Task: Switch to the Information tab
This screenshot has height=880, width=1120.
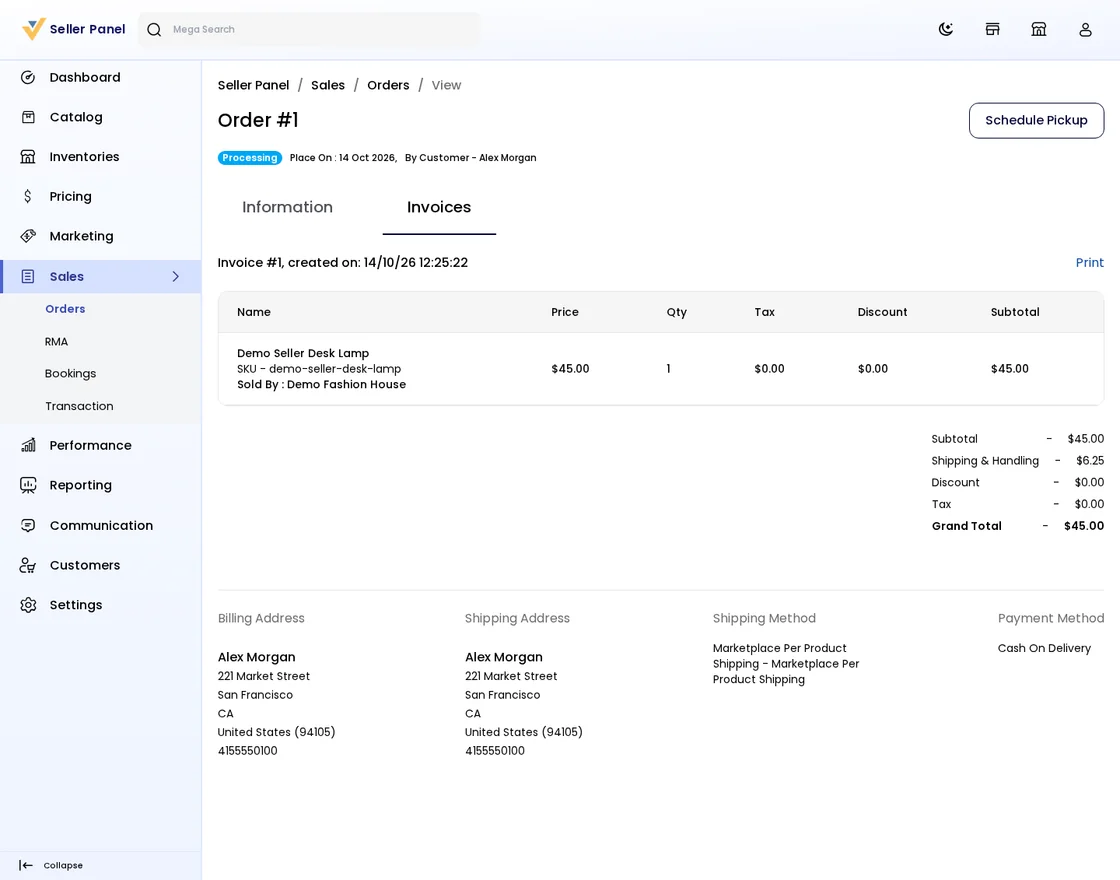Action: [x=287, y=207]
